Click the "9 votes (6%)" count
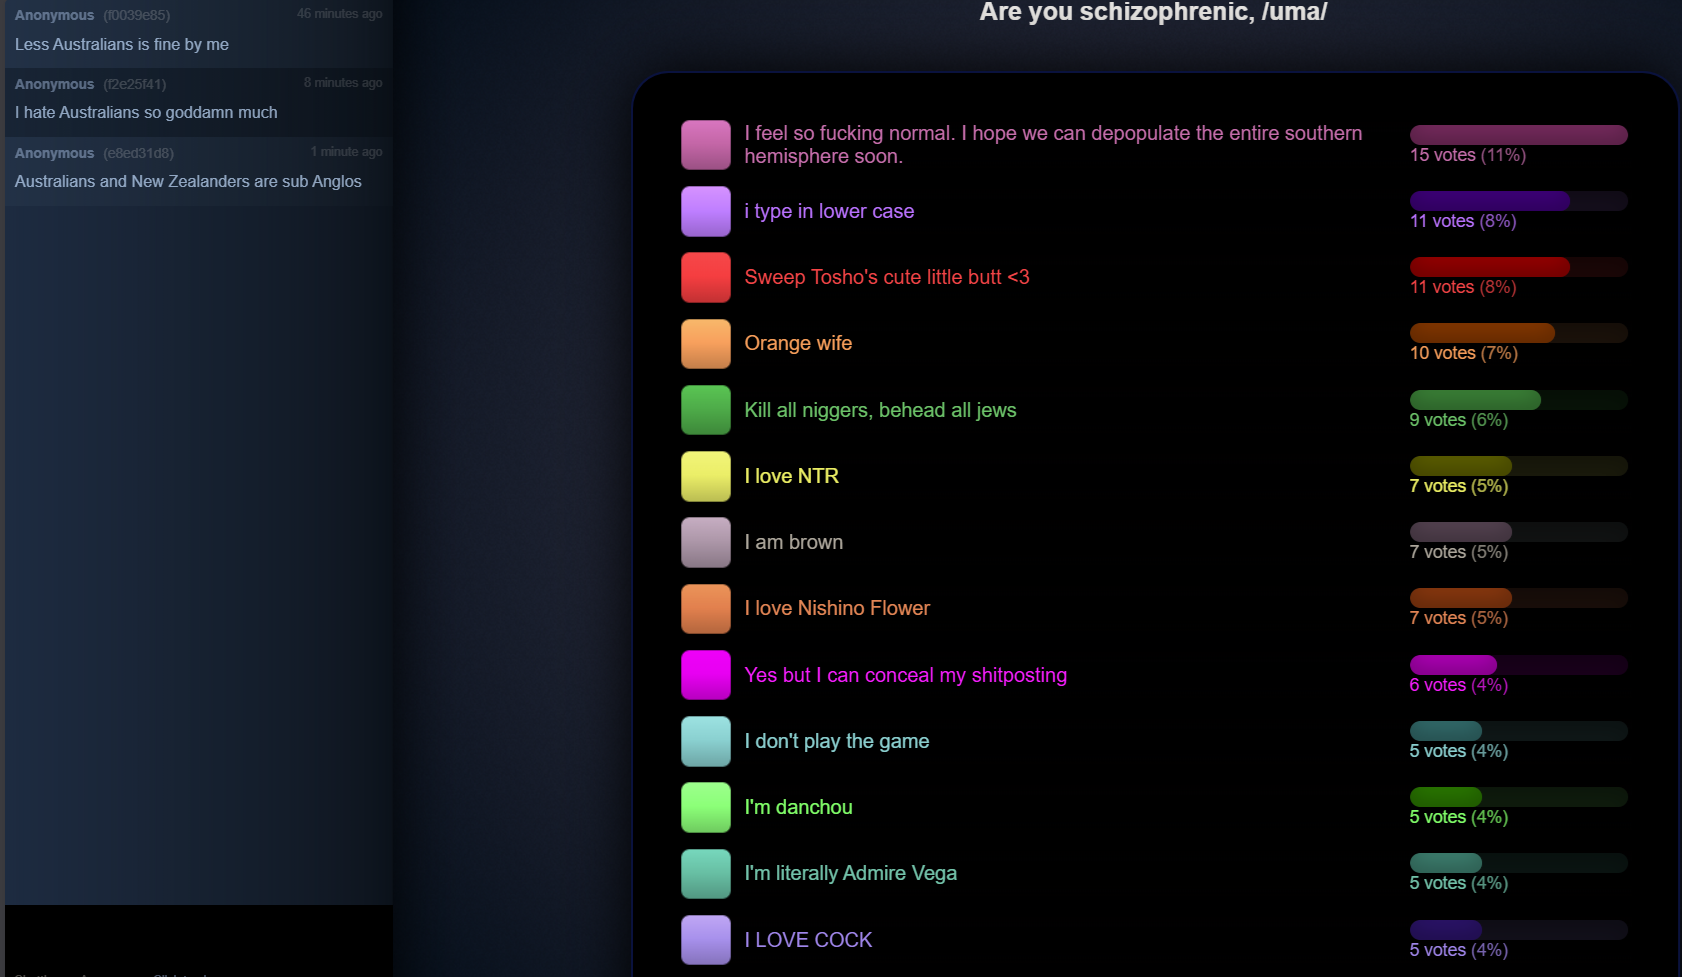 coord(1458,420)
